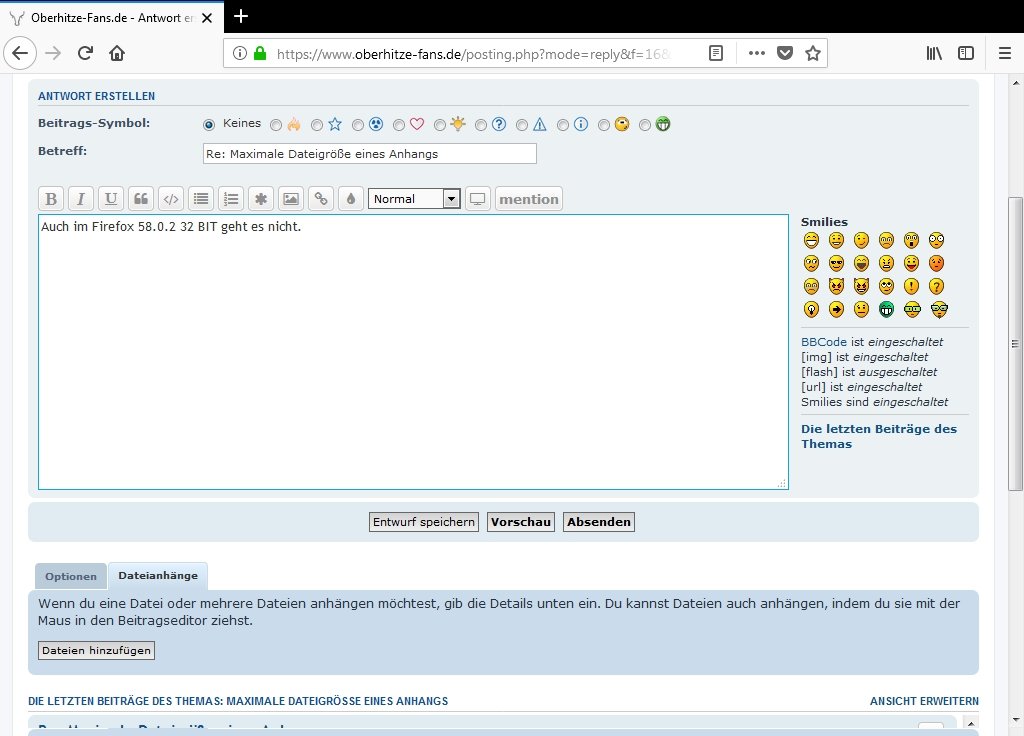Select the warning triangle post icon option
The width and height of the screenshot is (1024, 736).
tap(522, 125)
